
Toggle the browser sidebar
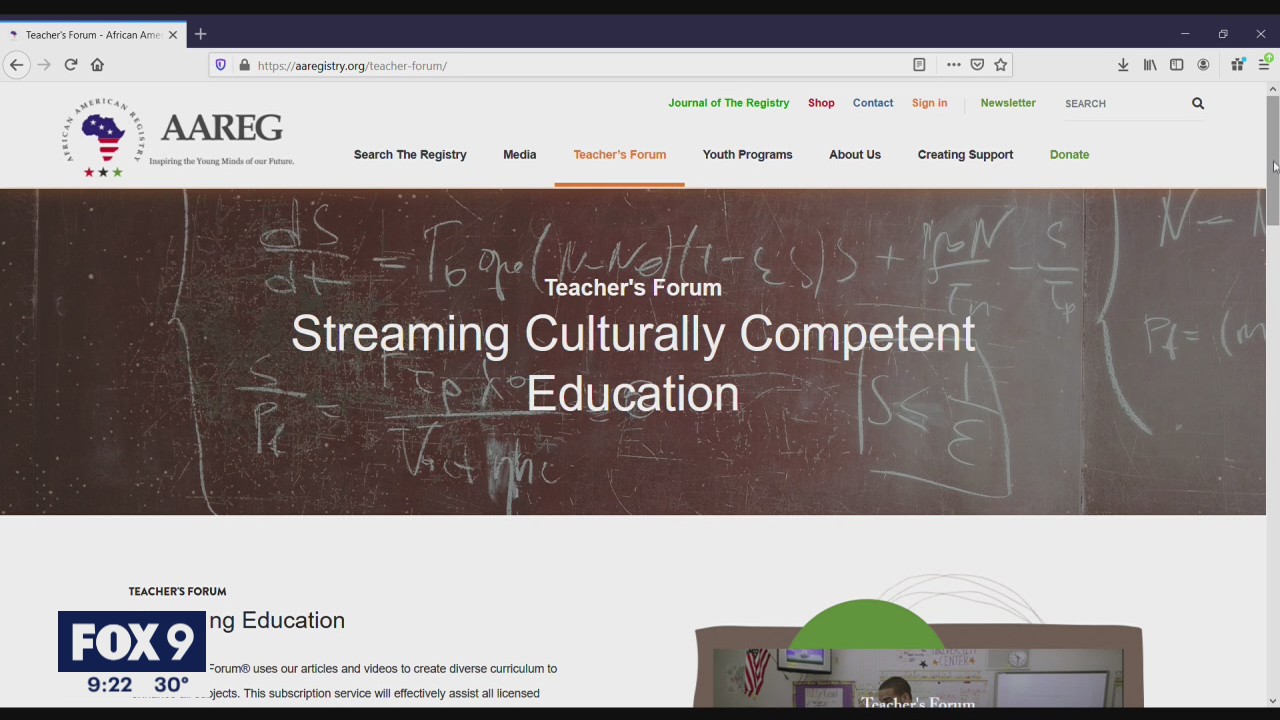point(1177,64)
